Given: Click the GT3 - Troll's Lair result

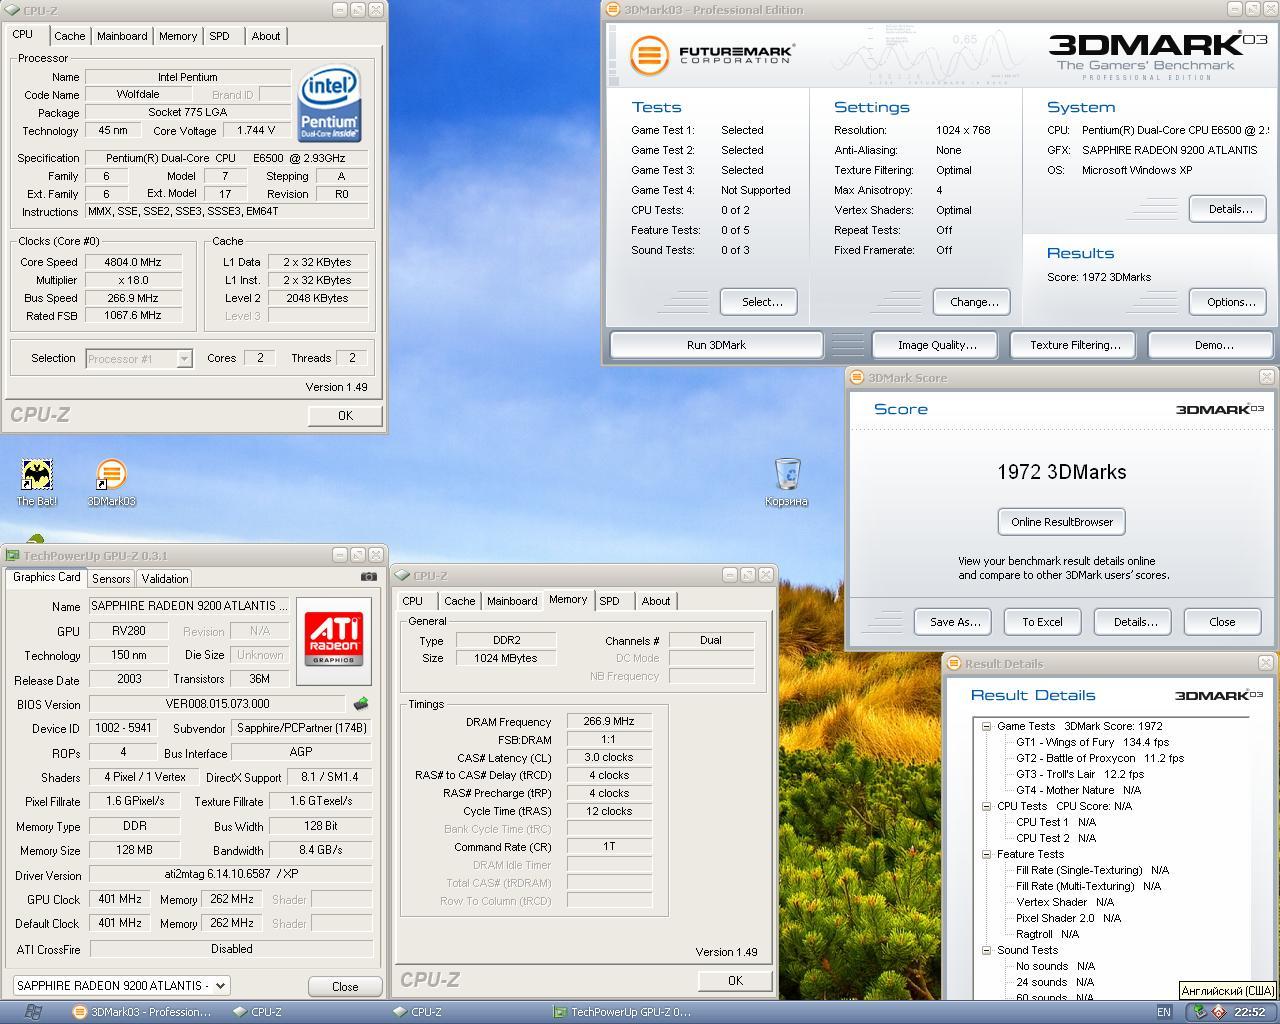Looking at the screenshot, I should coord(1080,774).
